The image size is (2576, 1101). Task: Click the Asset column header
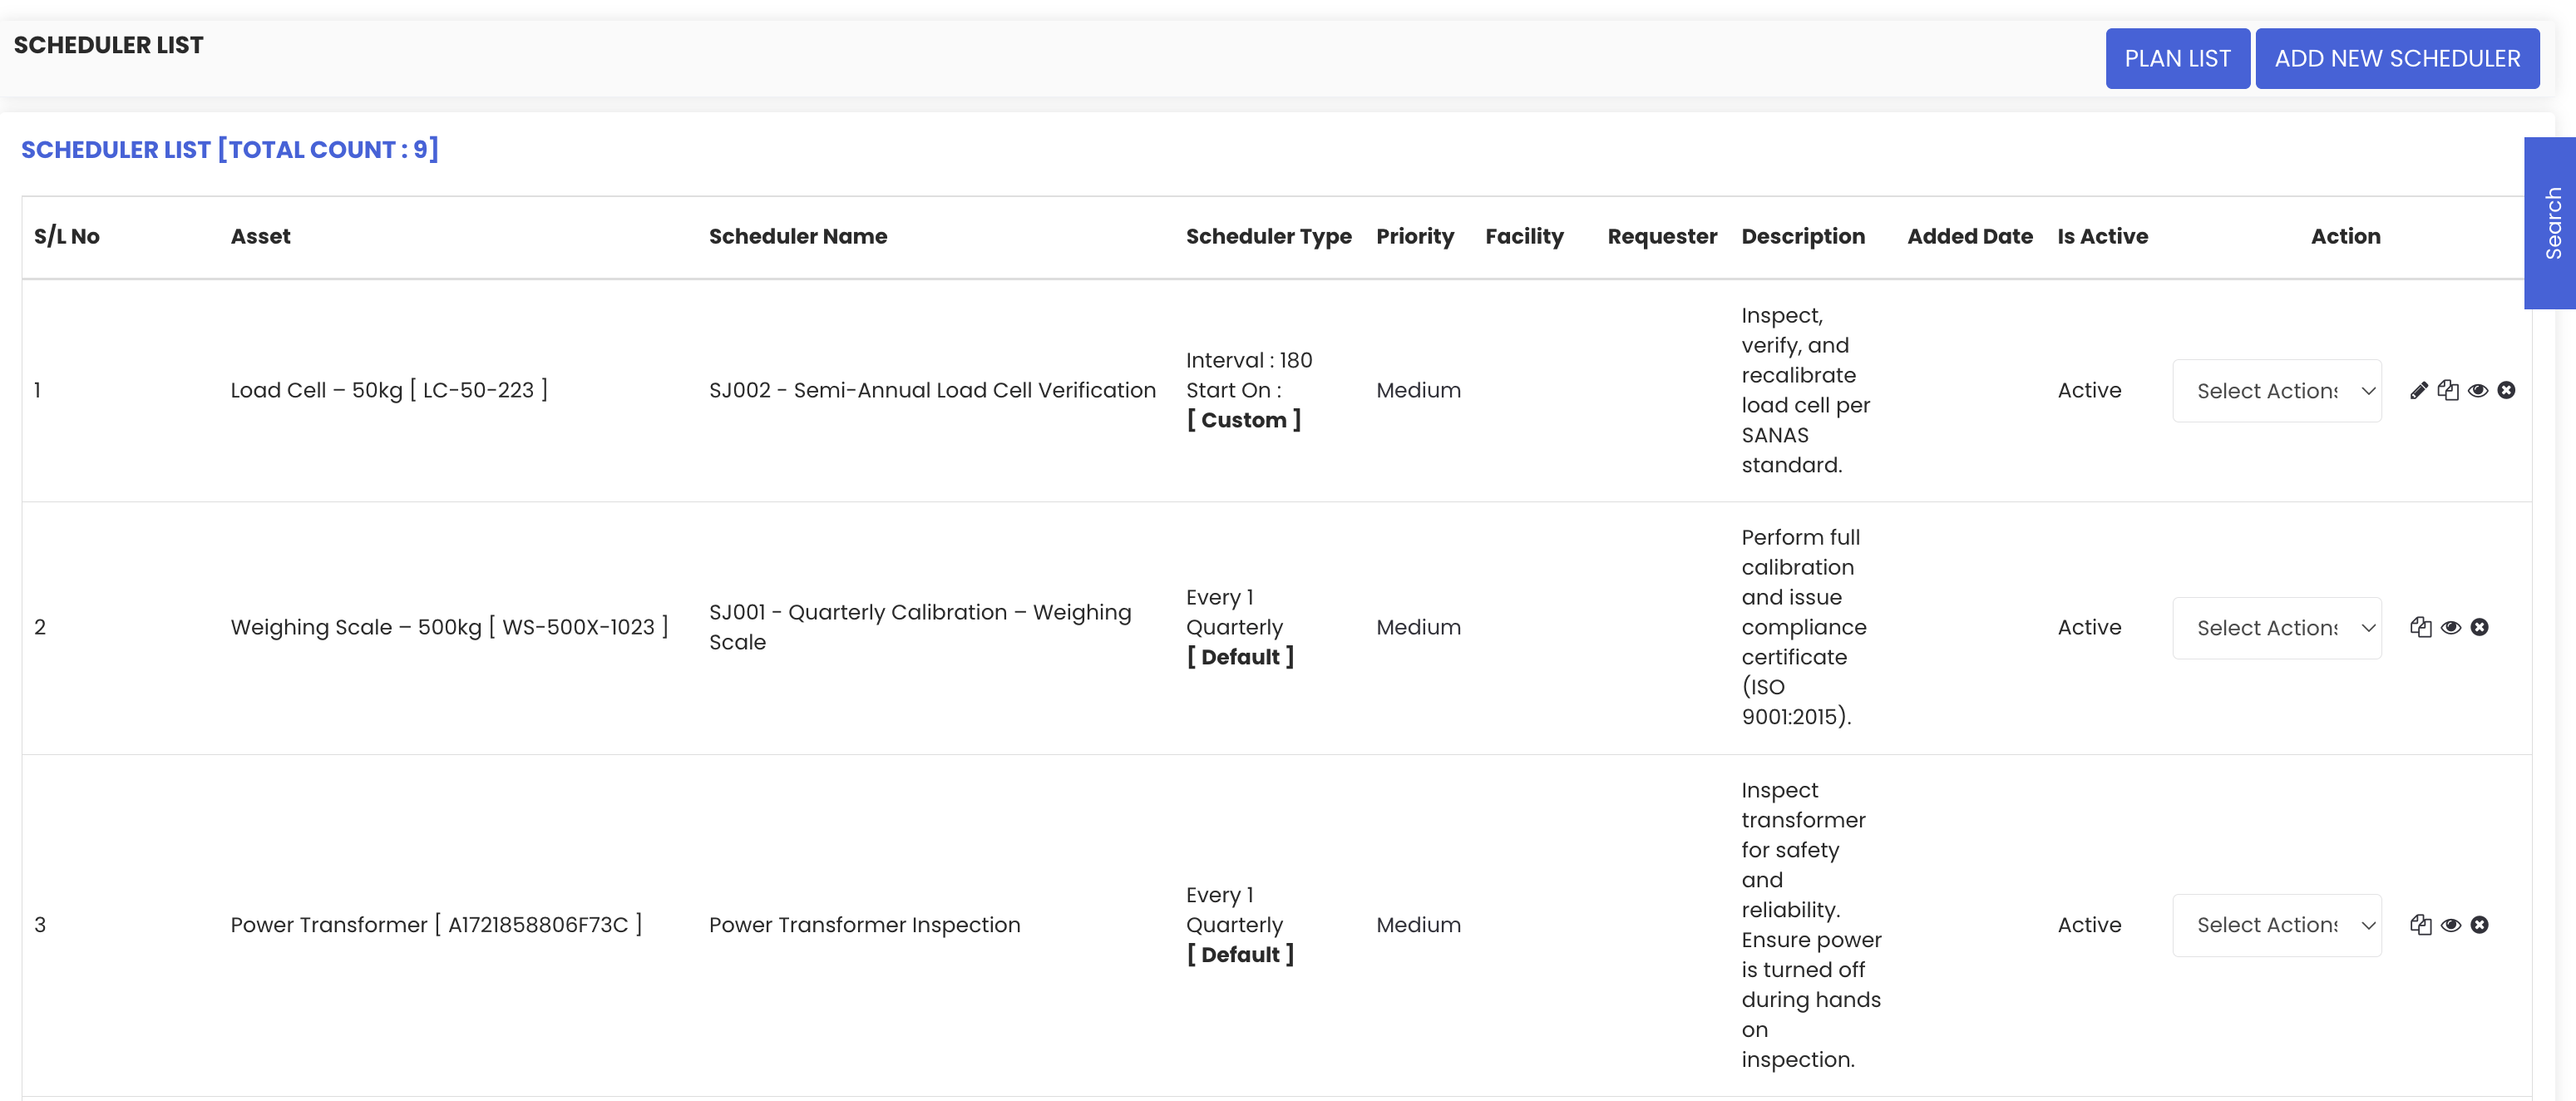[260, 237]
